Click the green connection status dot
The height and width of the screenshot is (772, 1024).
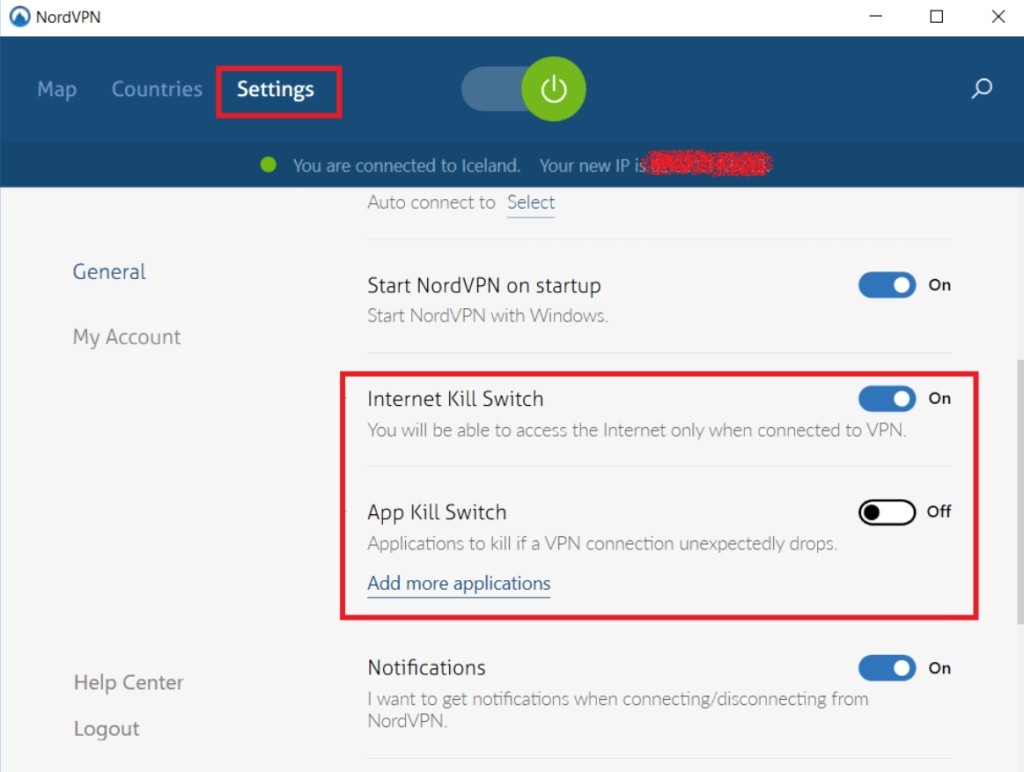coord(268,165)
